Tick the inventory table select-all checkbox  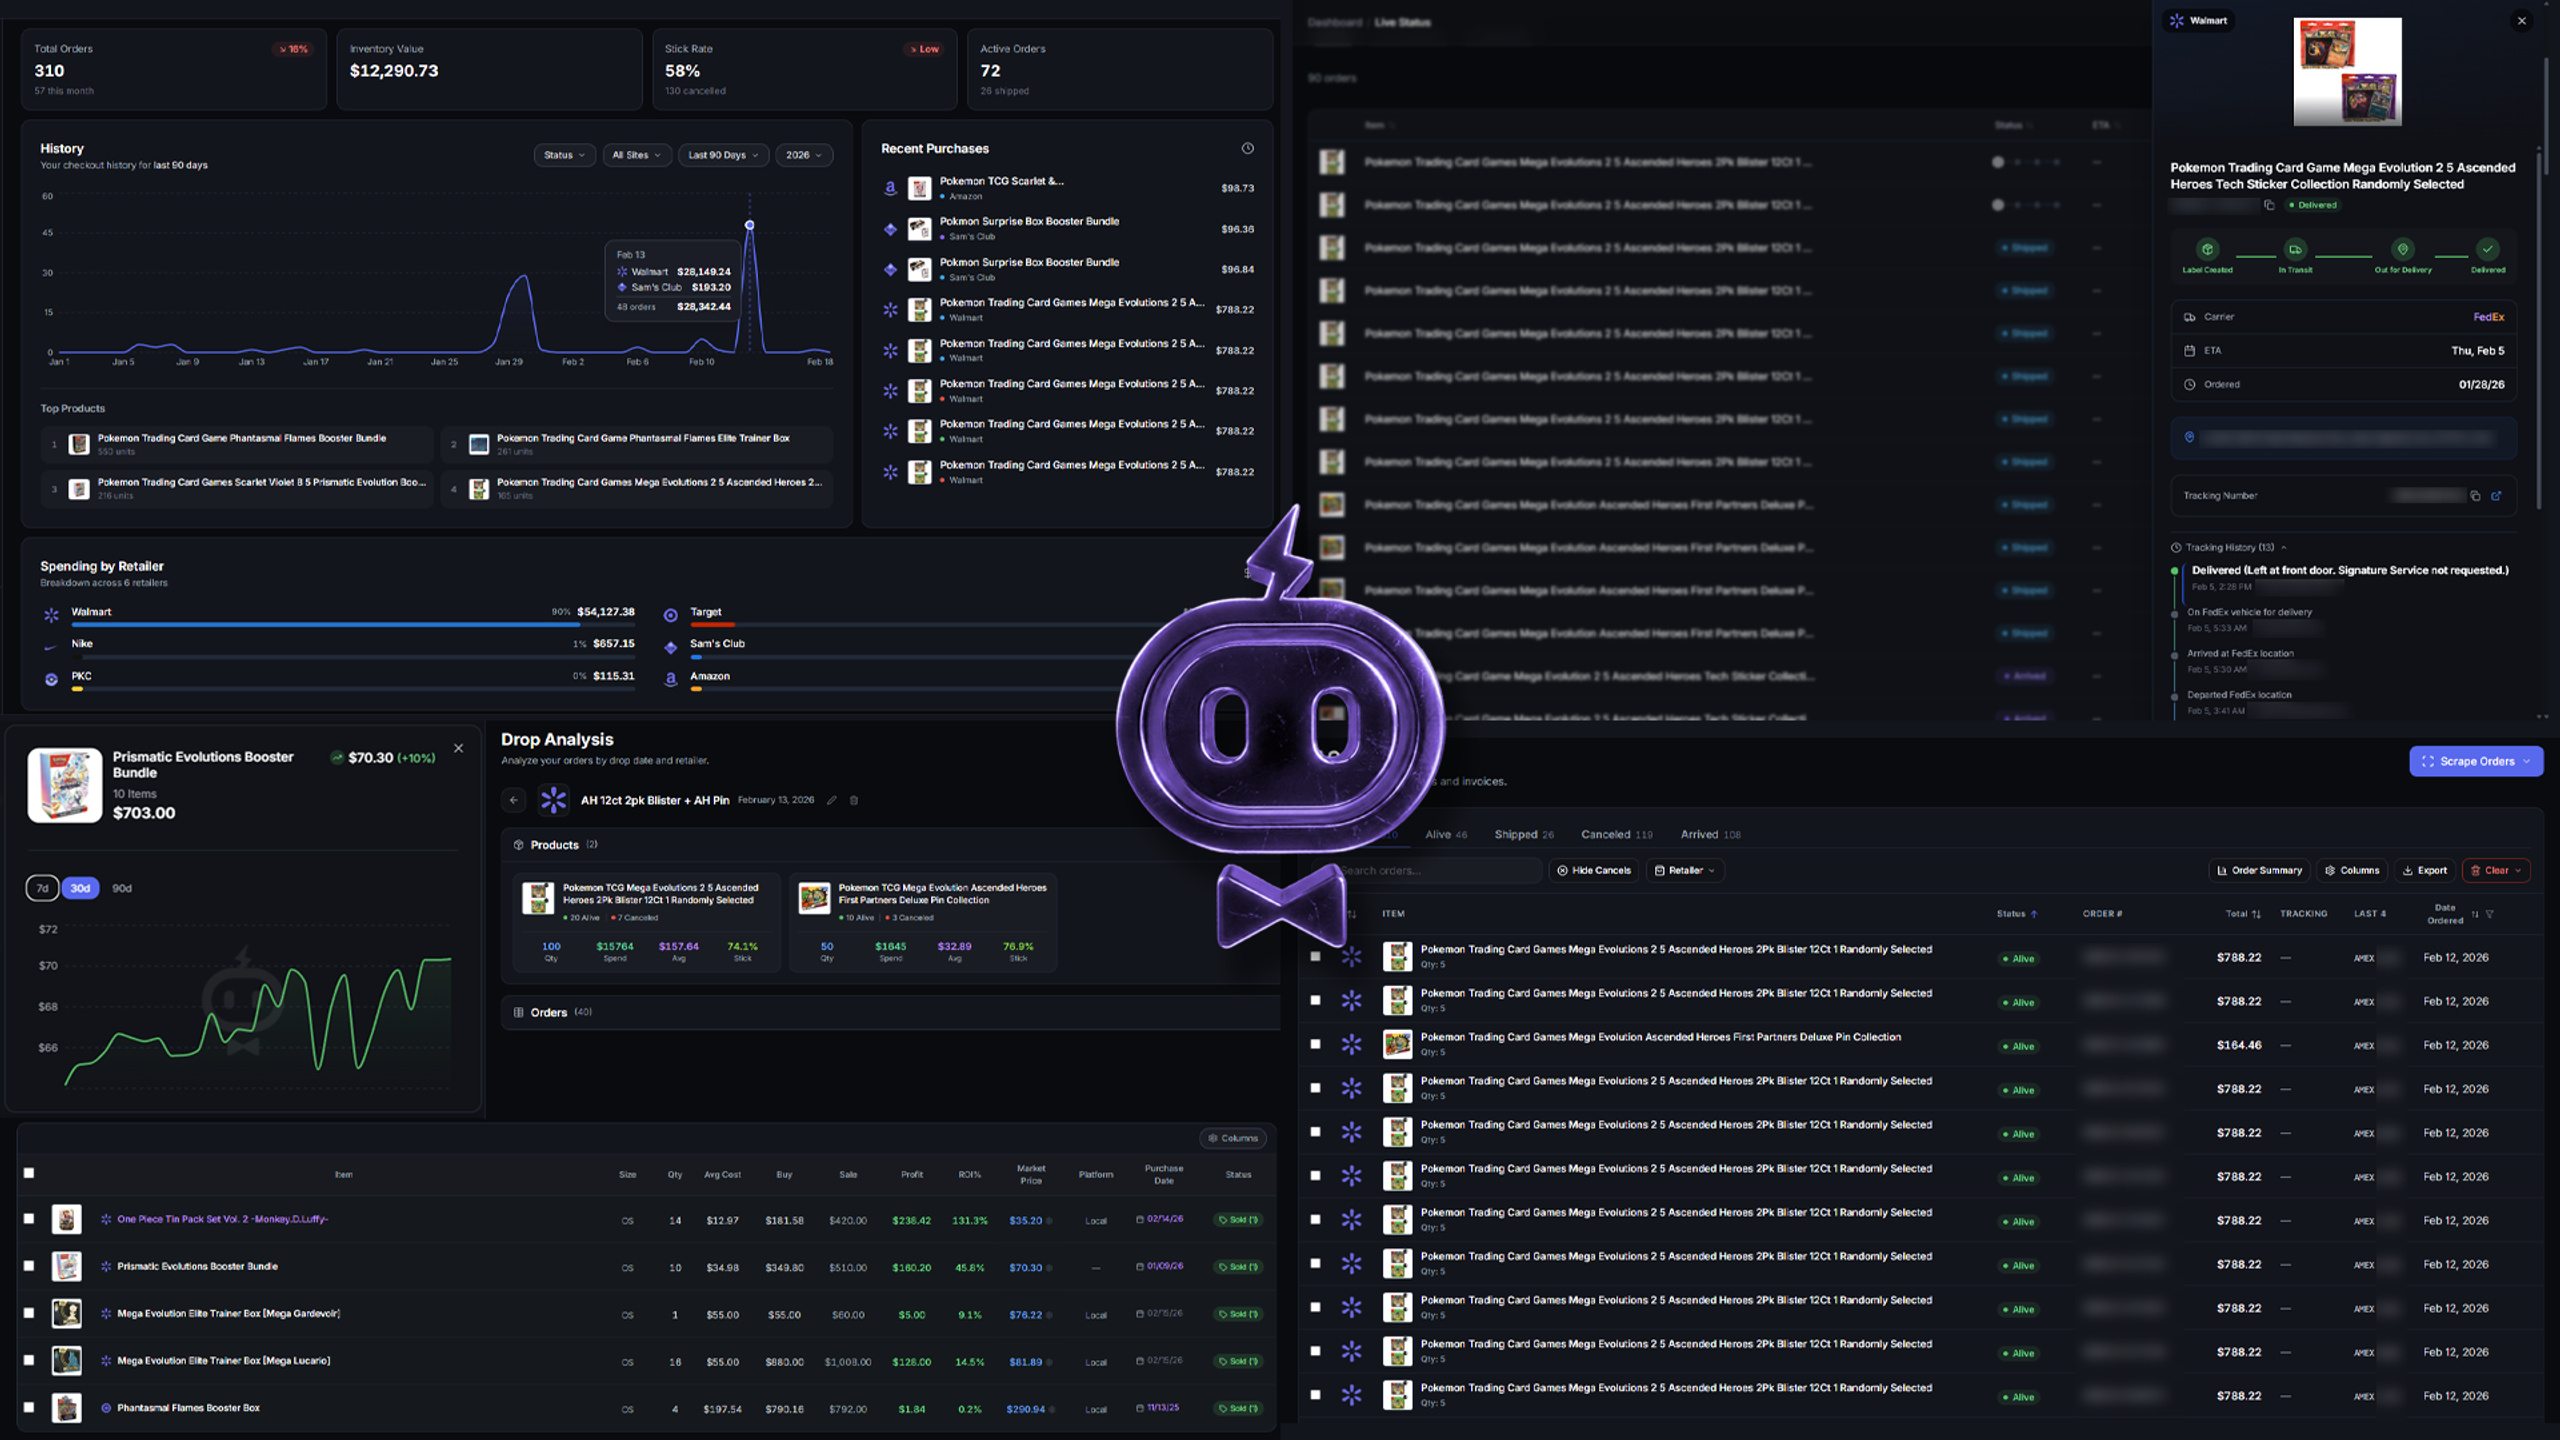tap(29, 1173)
